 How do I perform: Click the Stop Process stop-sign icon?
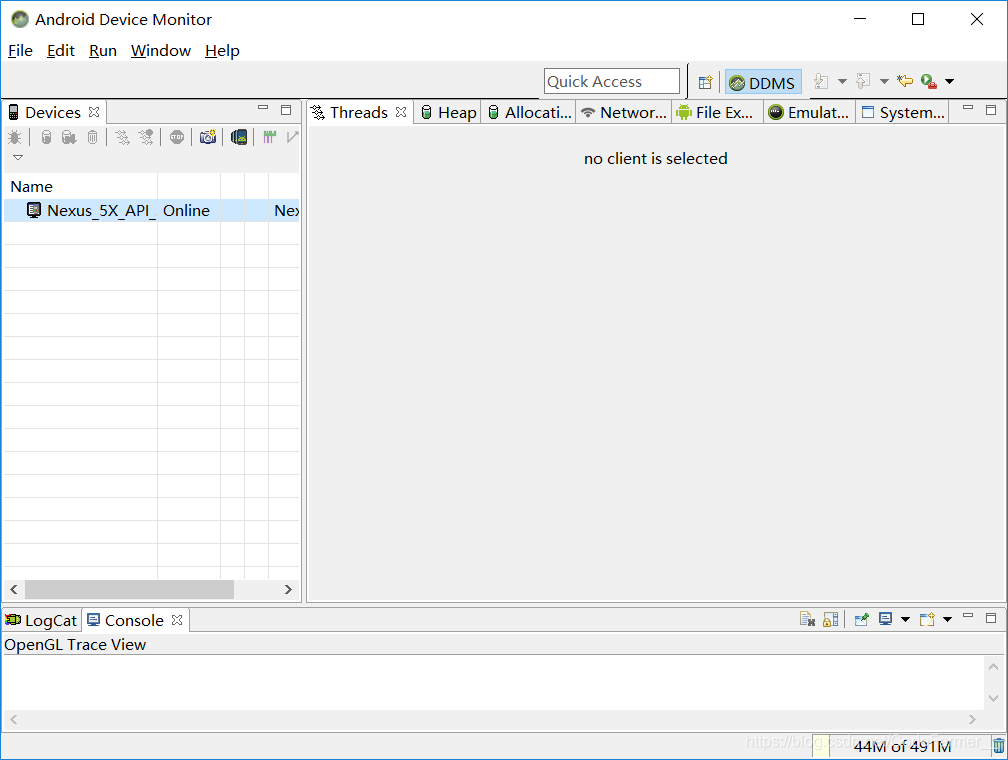[177, 137]
